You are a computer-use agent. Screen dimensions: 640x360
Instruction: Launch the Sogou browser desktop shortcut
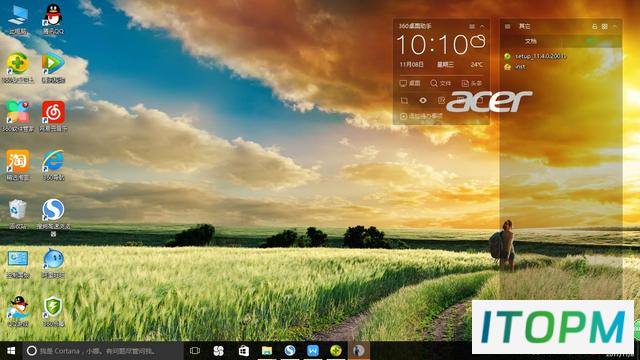click(53, 217)
